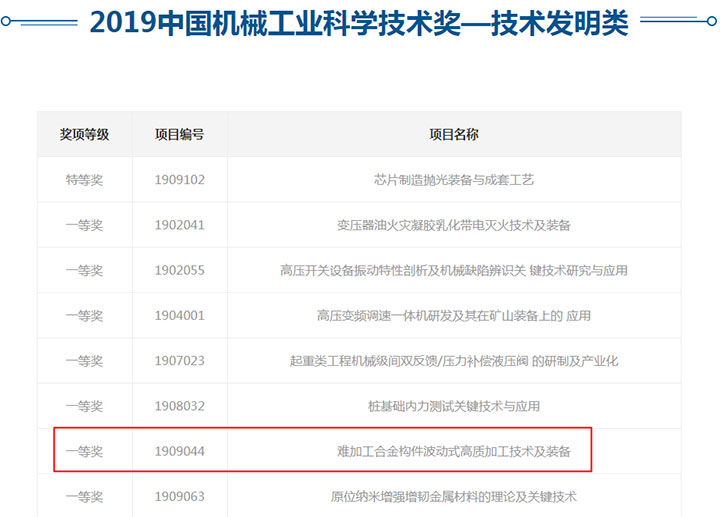Select project number 1909063
Screen dimensions: 720x517
pos(180,497)
